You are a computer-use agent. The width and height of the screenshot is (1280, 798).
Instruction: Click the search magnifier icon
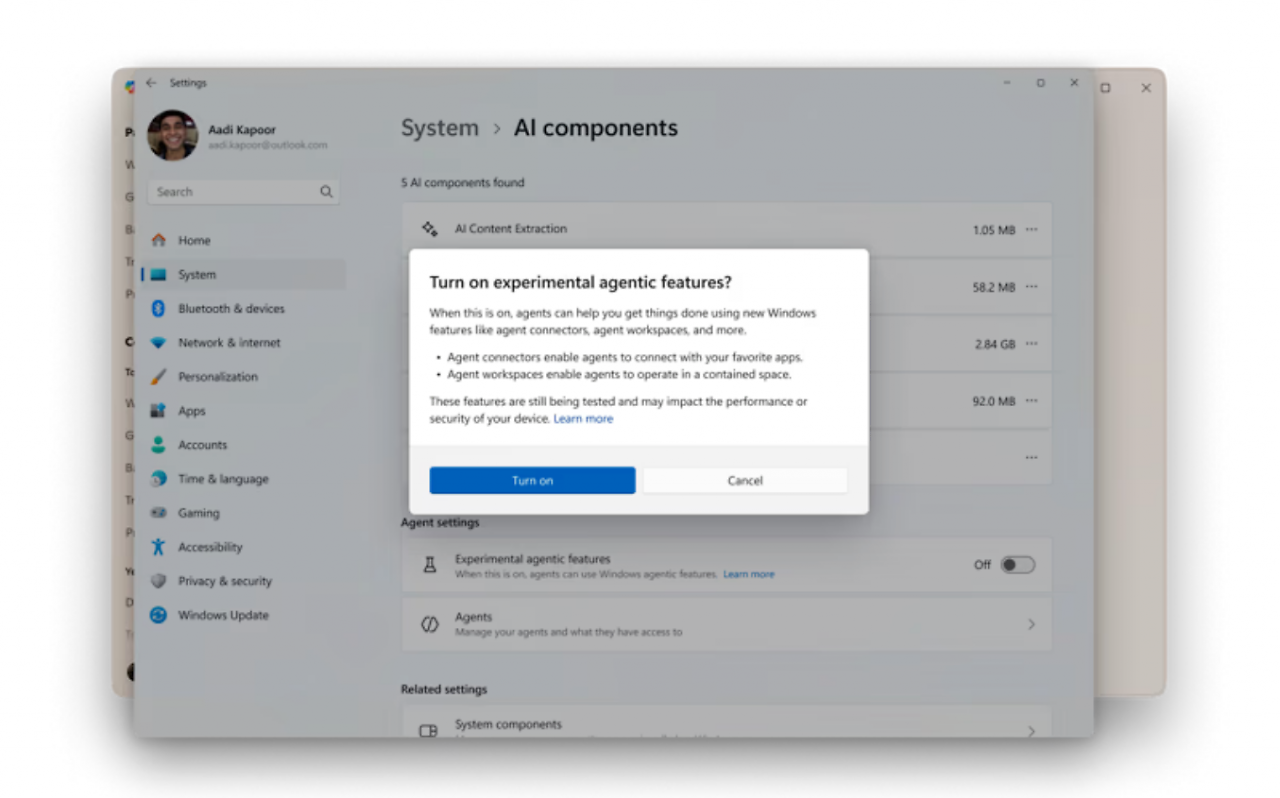point(326,192)
